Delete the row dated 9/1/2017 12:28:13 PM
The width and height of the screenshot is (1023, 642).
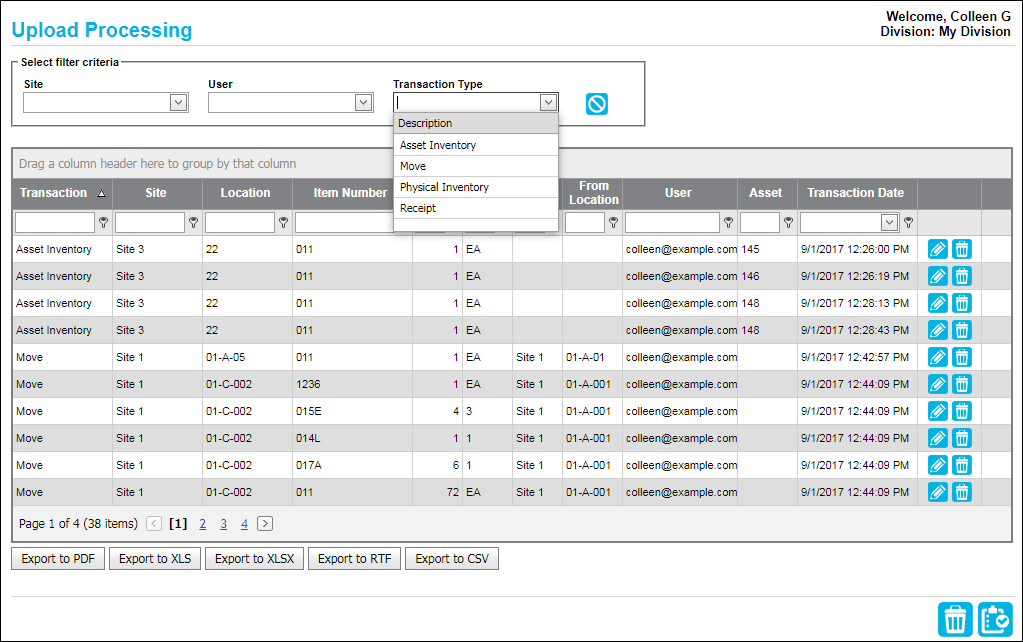tap(962, 303)
